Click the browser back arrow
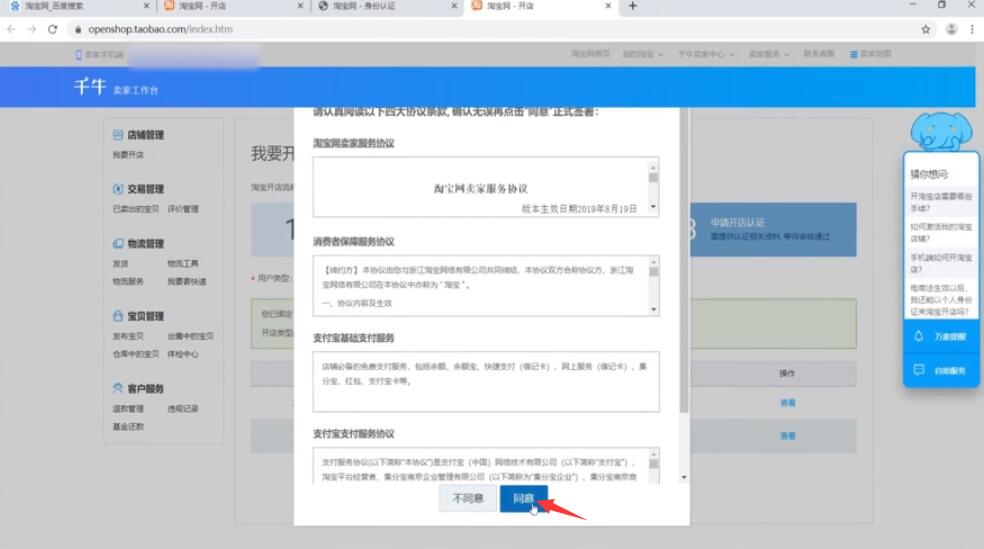 (x=11, y=30)
